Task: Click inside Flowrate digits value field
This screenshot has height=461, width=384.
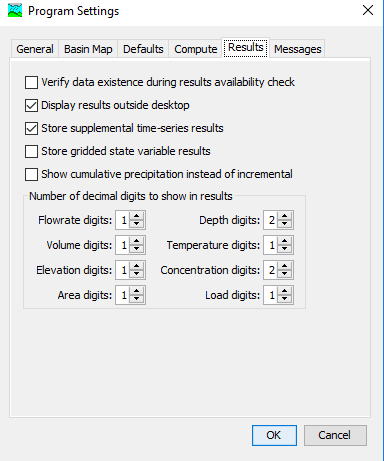Action: click(123, 220)
